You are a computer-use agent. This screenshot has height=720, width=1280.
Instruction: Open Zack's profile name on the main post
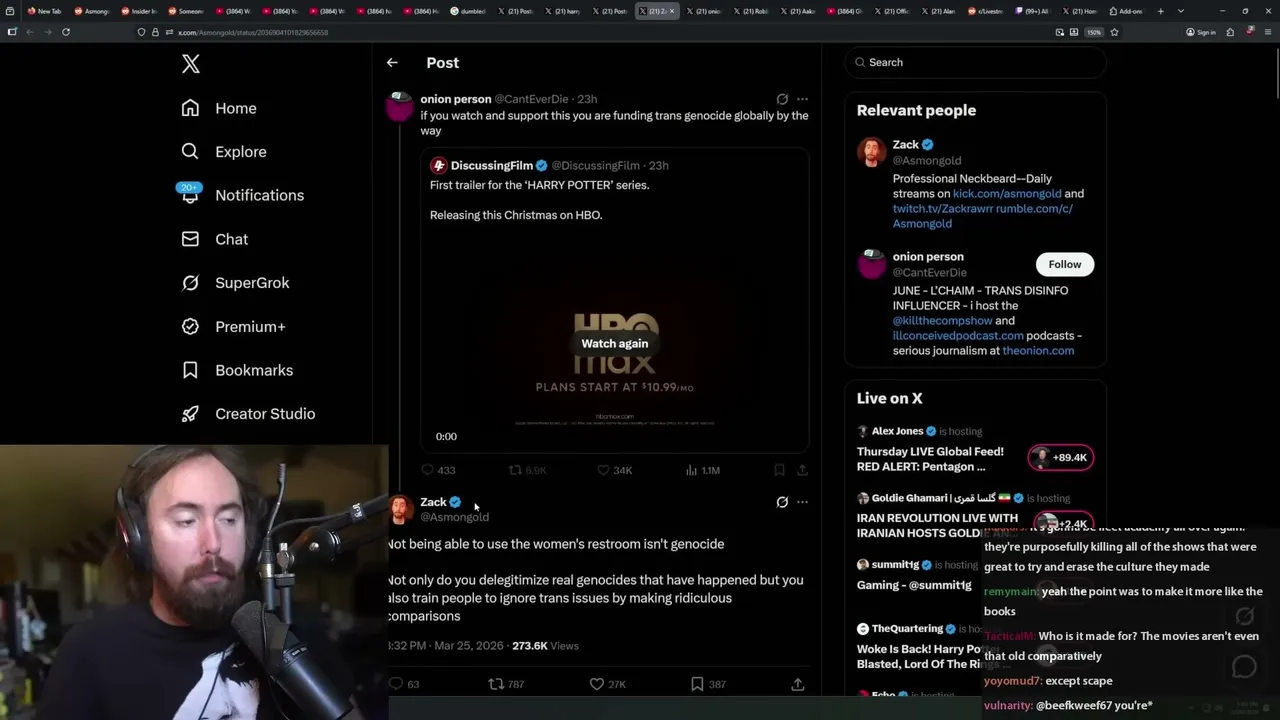433,502
